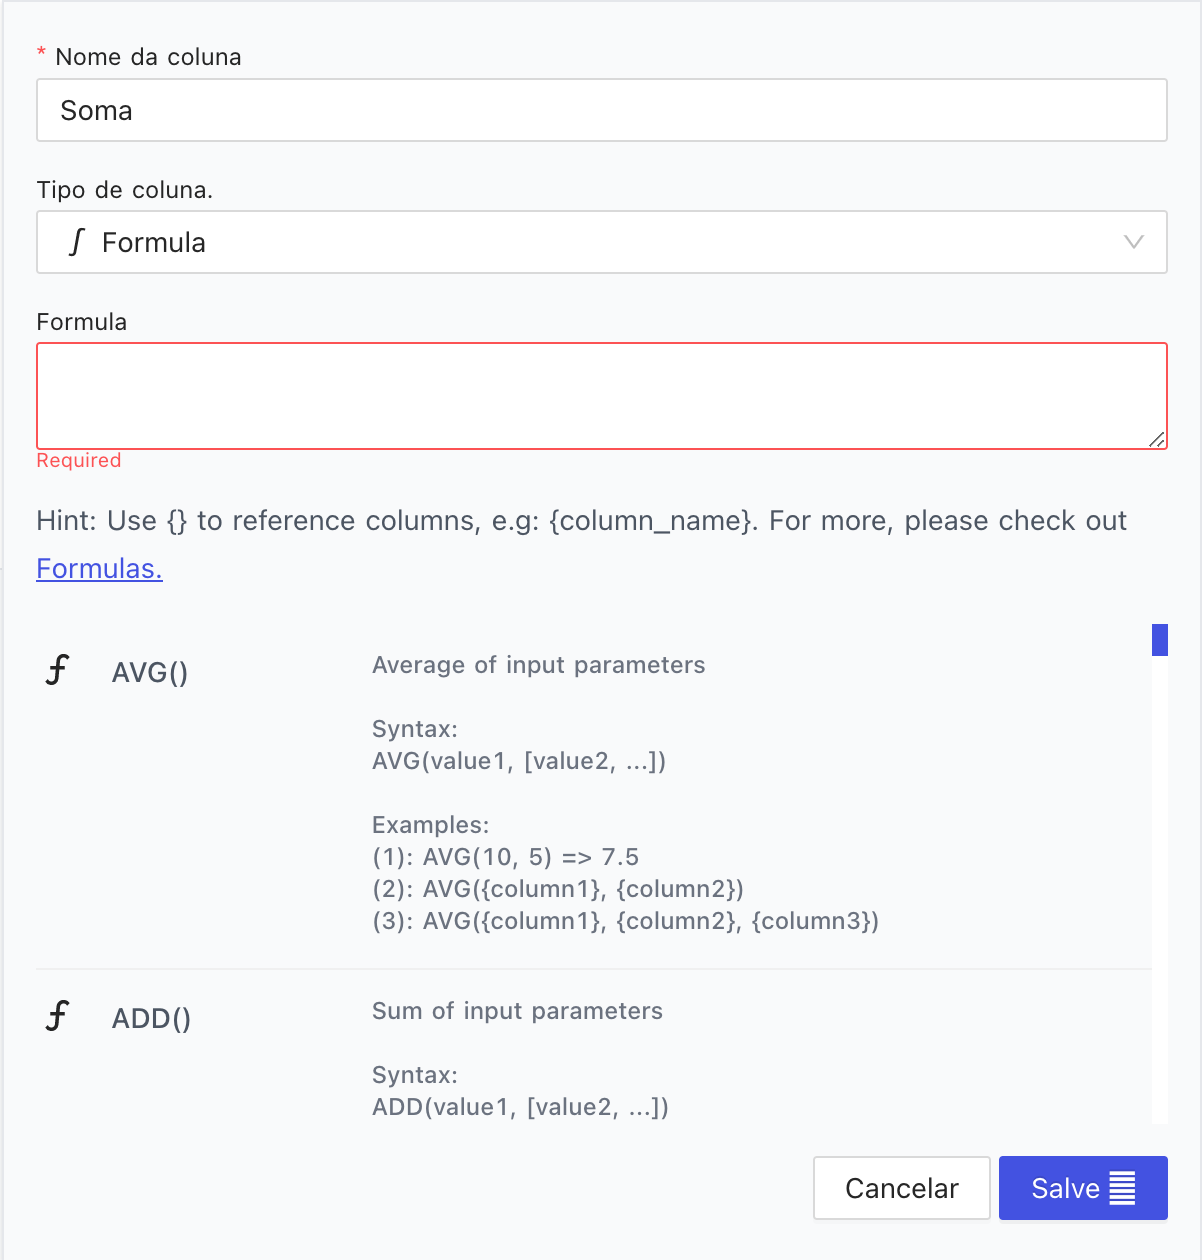Click the red asterisk before Nome da coluna
The width and height of the screenshot is (1202, 1260).
pos(40,57)
